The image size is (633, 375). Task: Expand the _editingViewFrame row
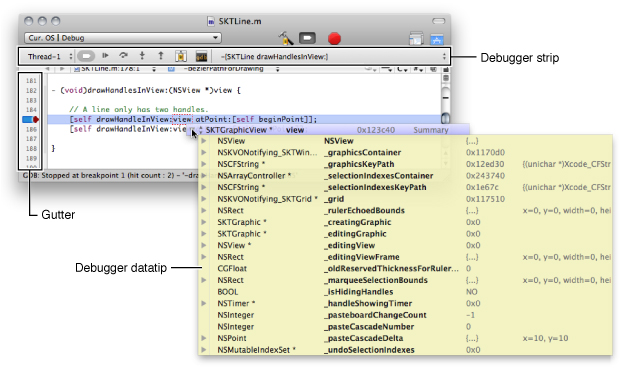(x=204, y=257)
